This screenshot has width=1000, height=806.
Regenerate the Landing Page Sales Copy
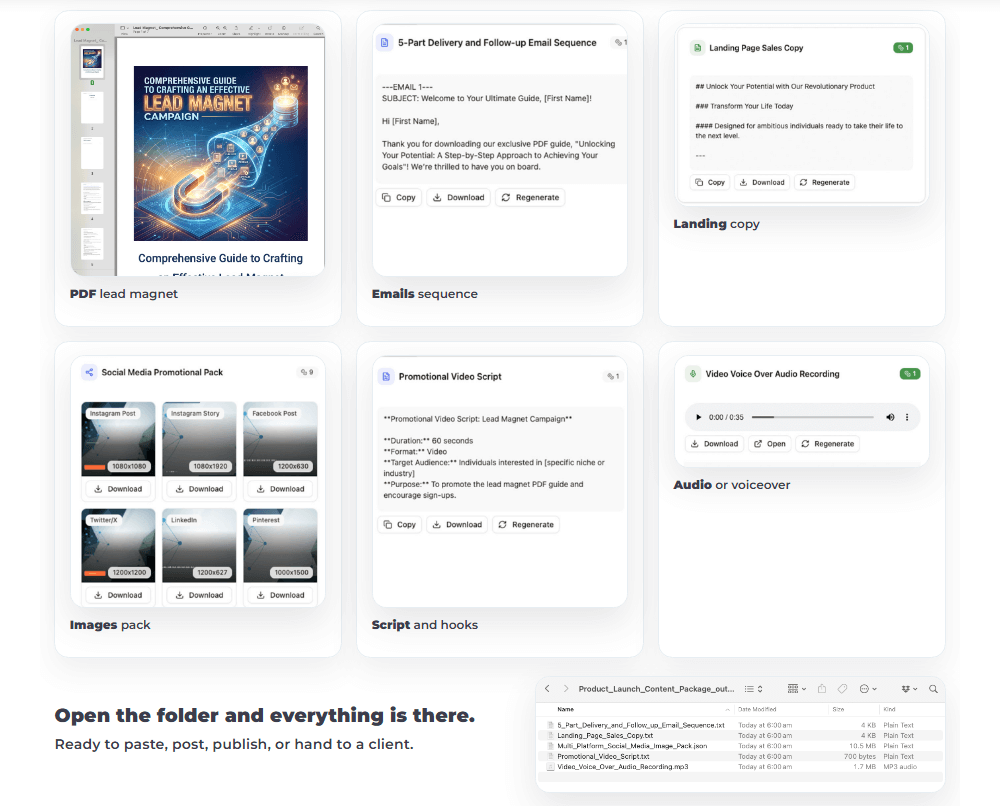pos(823,183)
